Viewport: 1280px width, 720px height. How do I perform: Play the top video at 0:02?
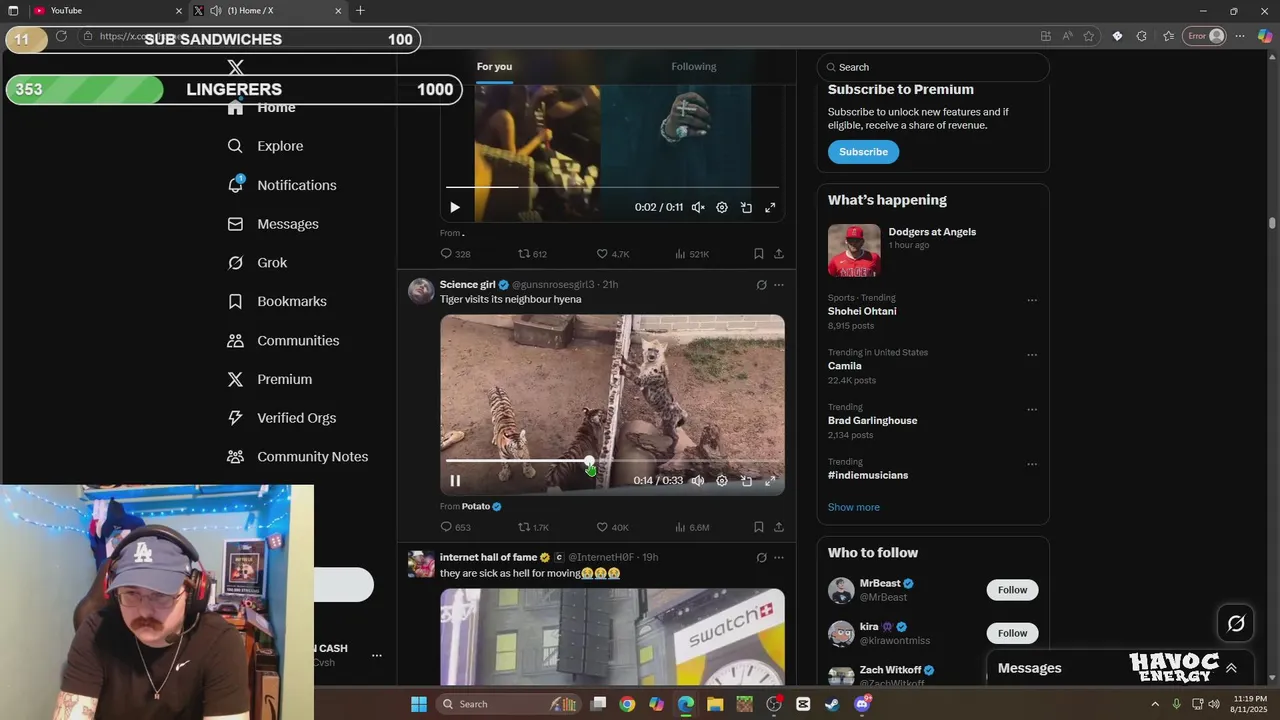pos(455,208)
